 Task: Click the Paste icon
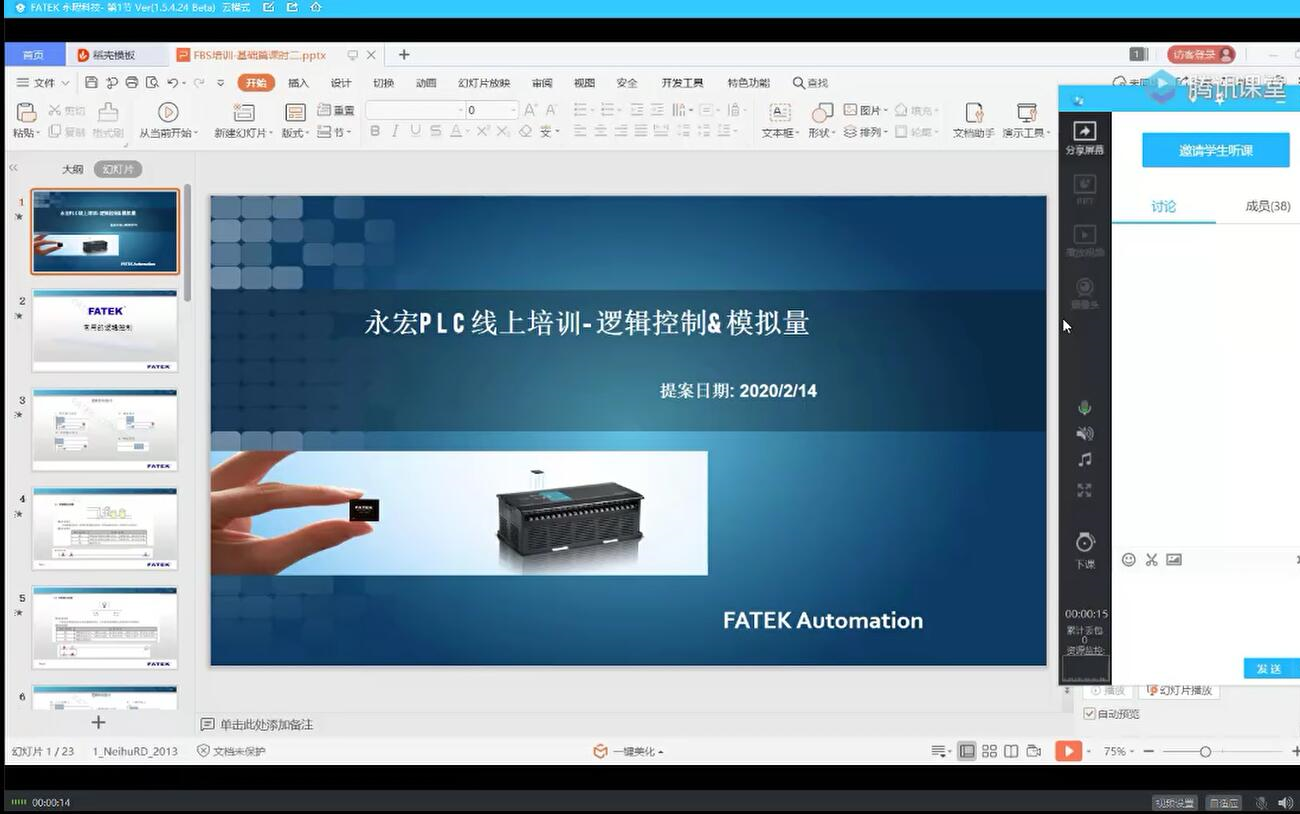pos(25,112)
